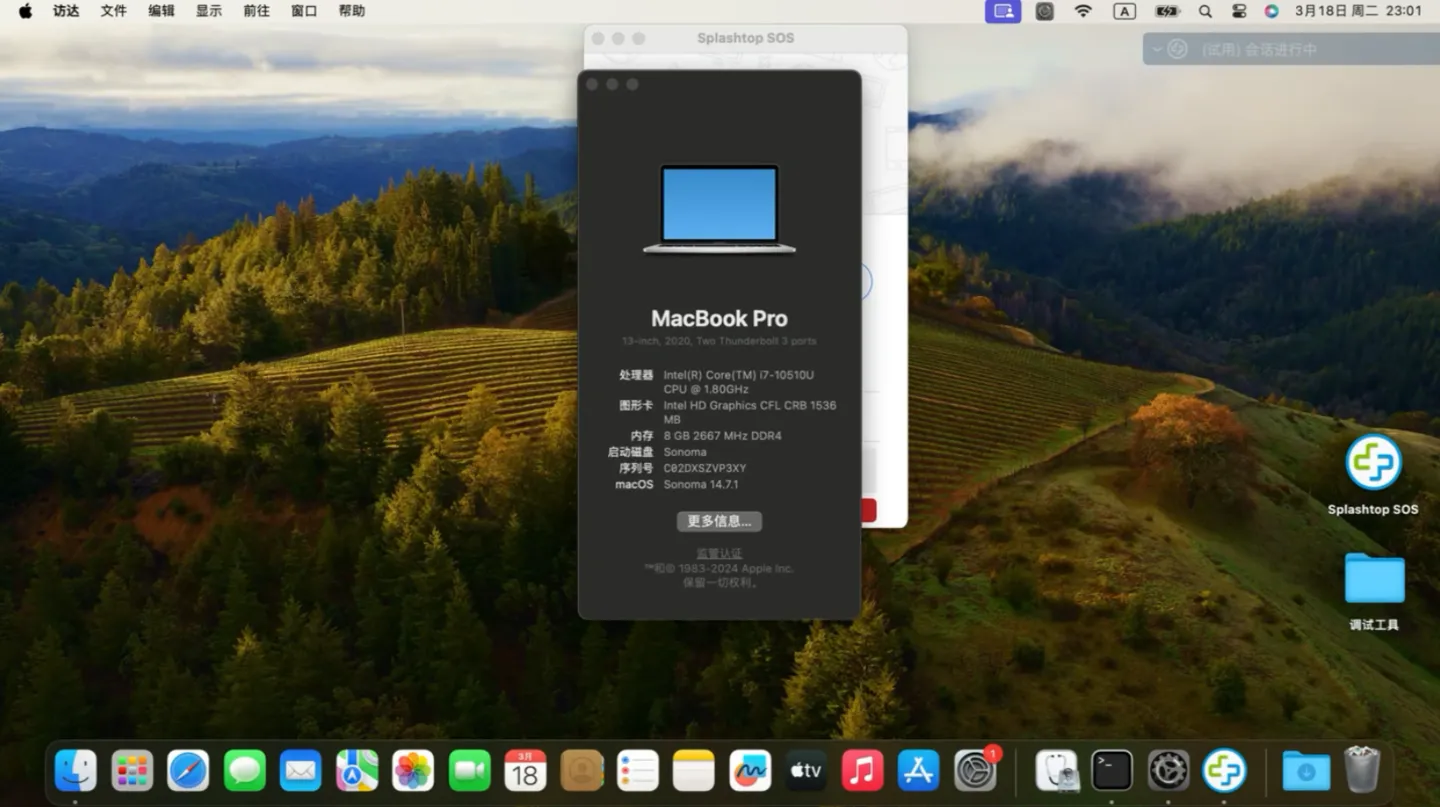Open the Apple menu
The image size is (1440, 807).
click(25, 11)
